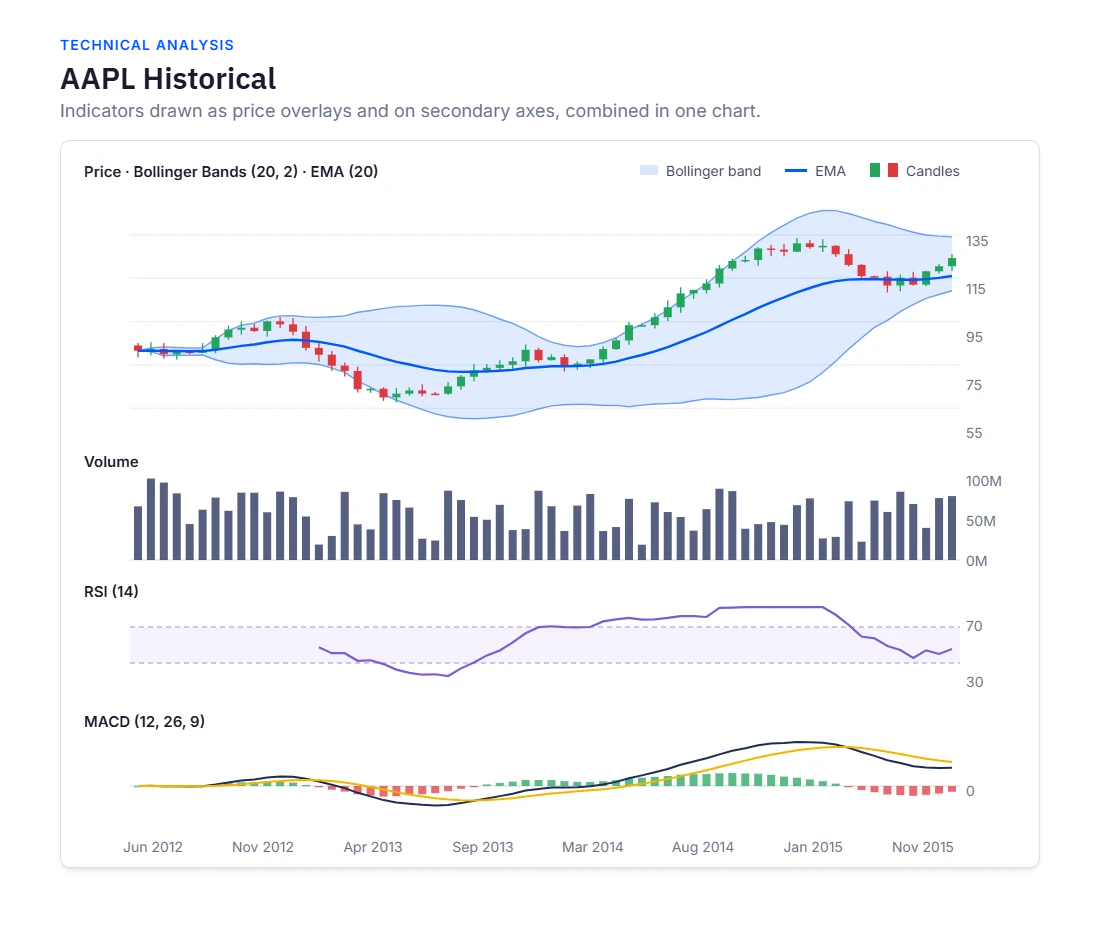
Task: Click the indicators description subtitle
Action: 410,111
